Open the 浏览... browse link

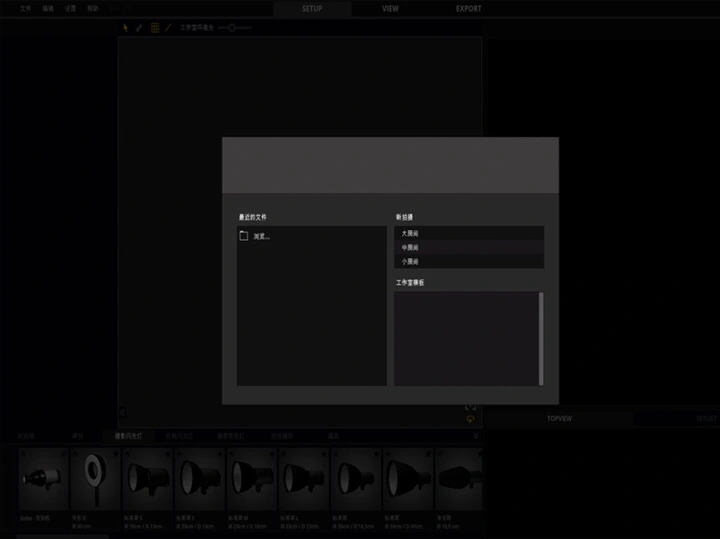261,237
